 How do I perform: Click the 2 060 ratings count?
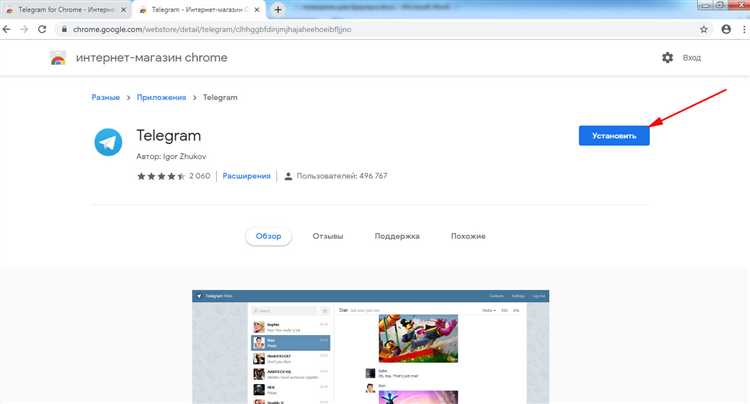click(199, 176)
